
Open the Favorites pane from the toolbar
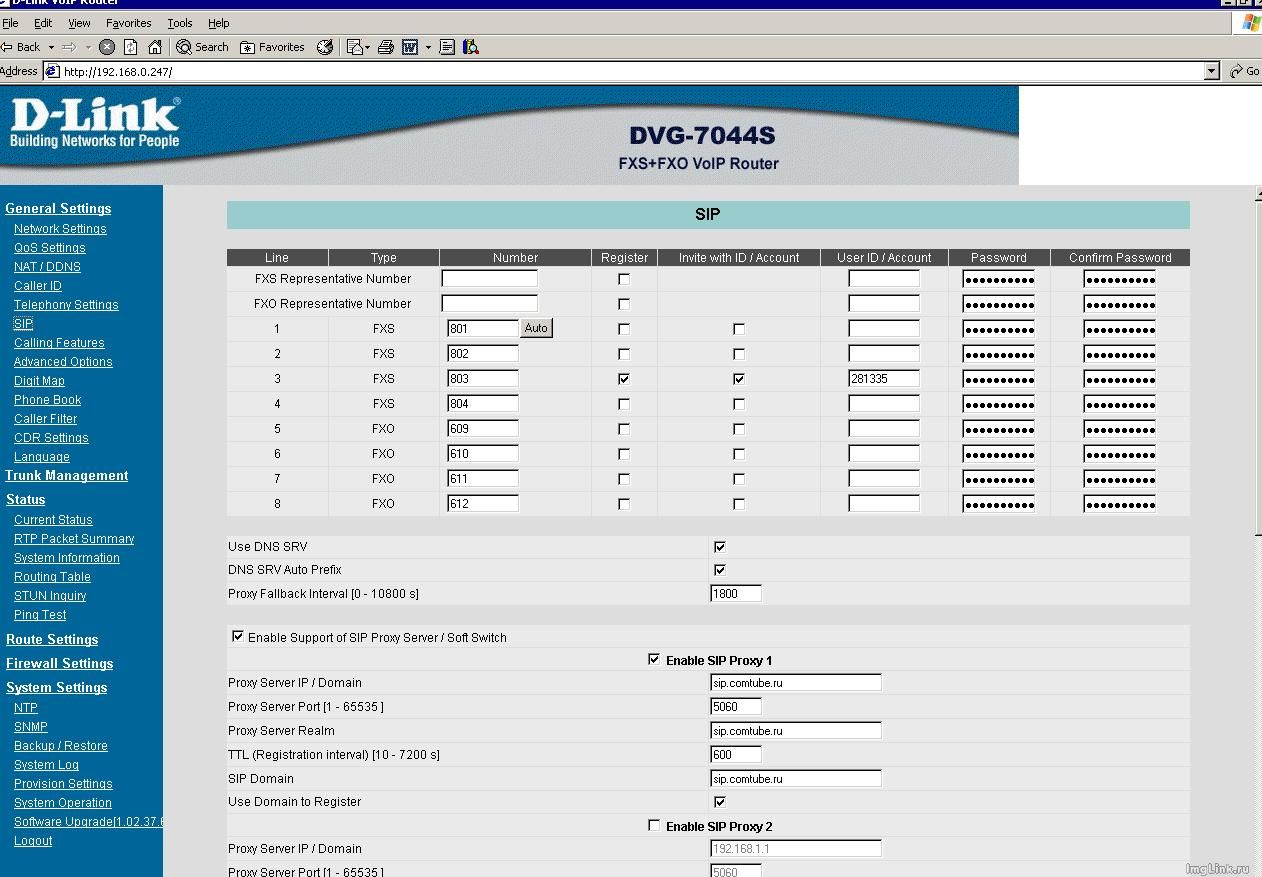click(272, 47)
